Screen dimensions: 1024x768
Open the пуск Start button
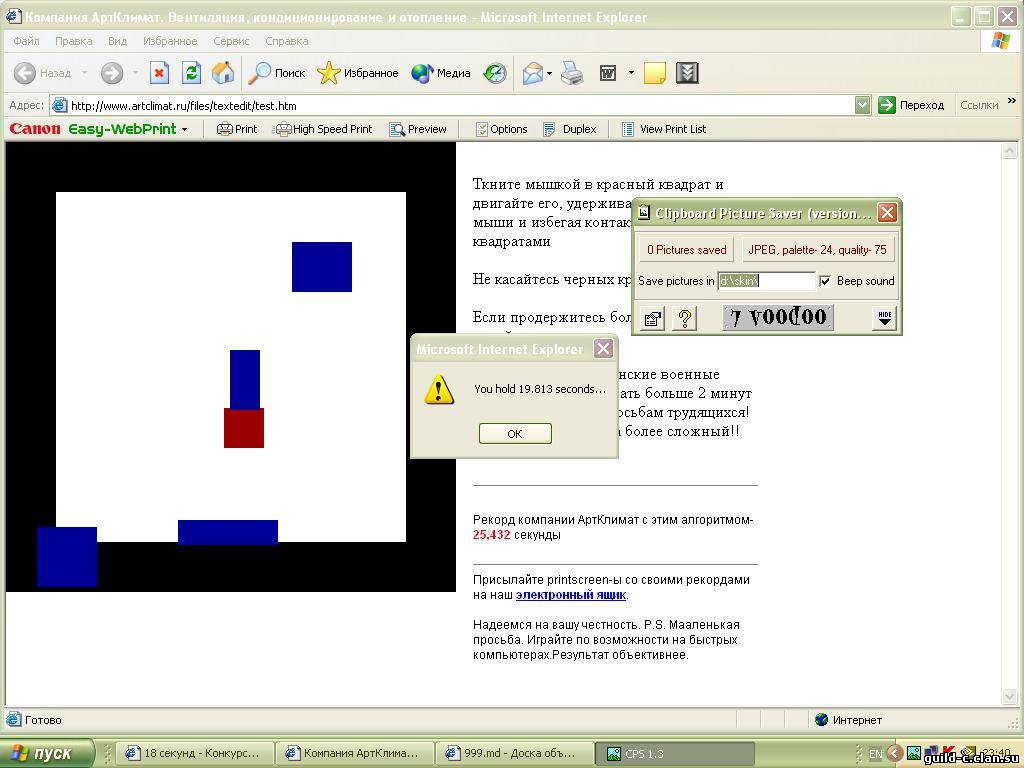tap(47, 754)
